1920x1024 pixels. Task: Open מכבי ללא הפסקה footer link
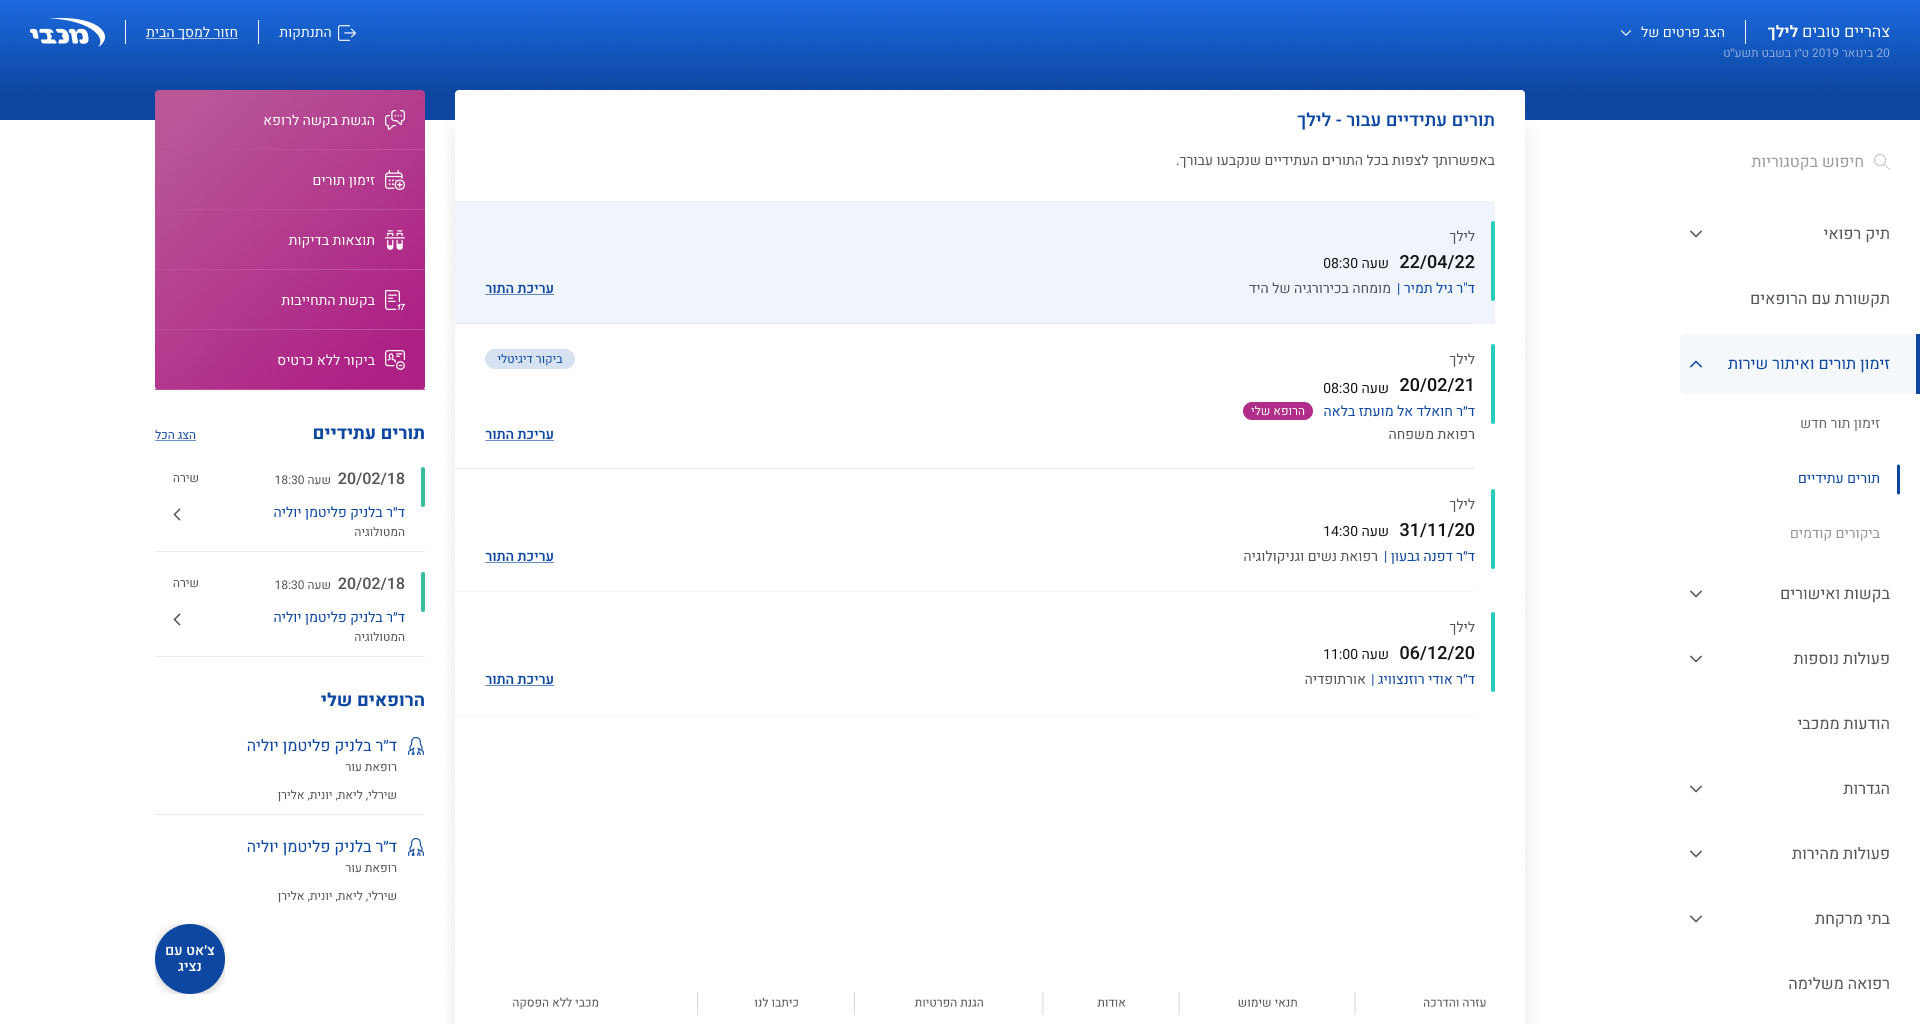(x=555, y=1003)
